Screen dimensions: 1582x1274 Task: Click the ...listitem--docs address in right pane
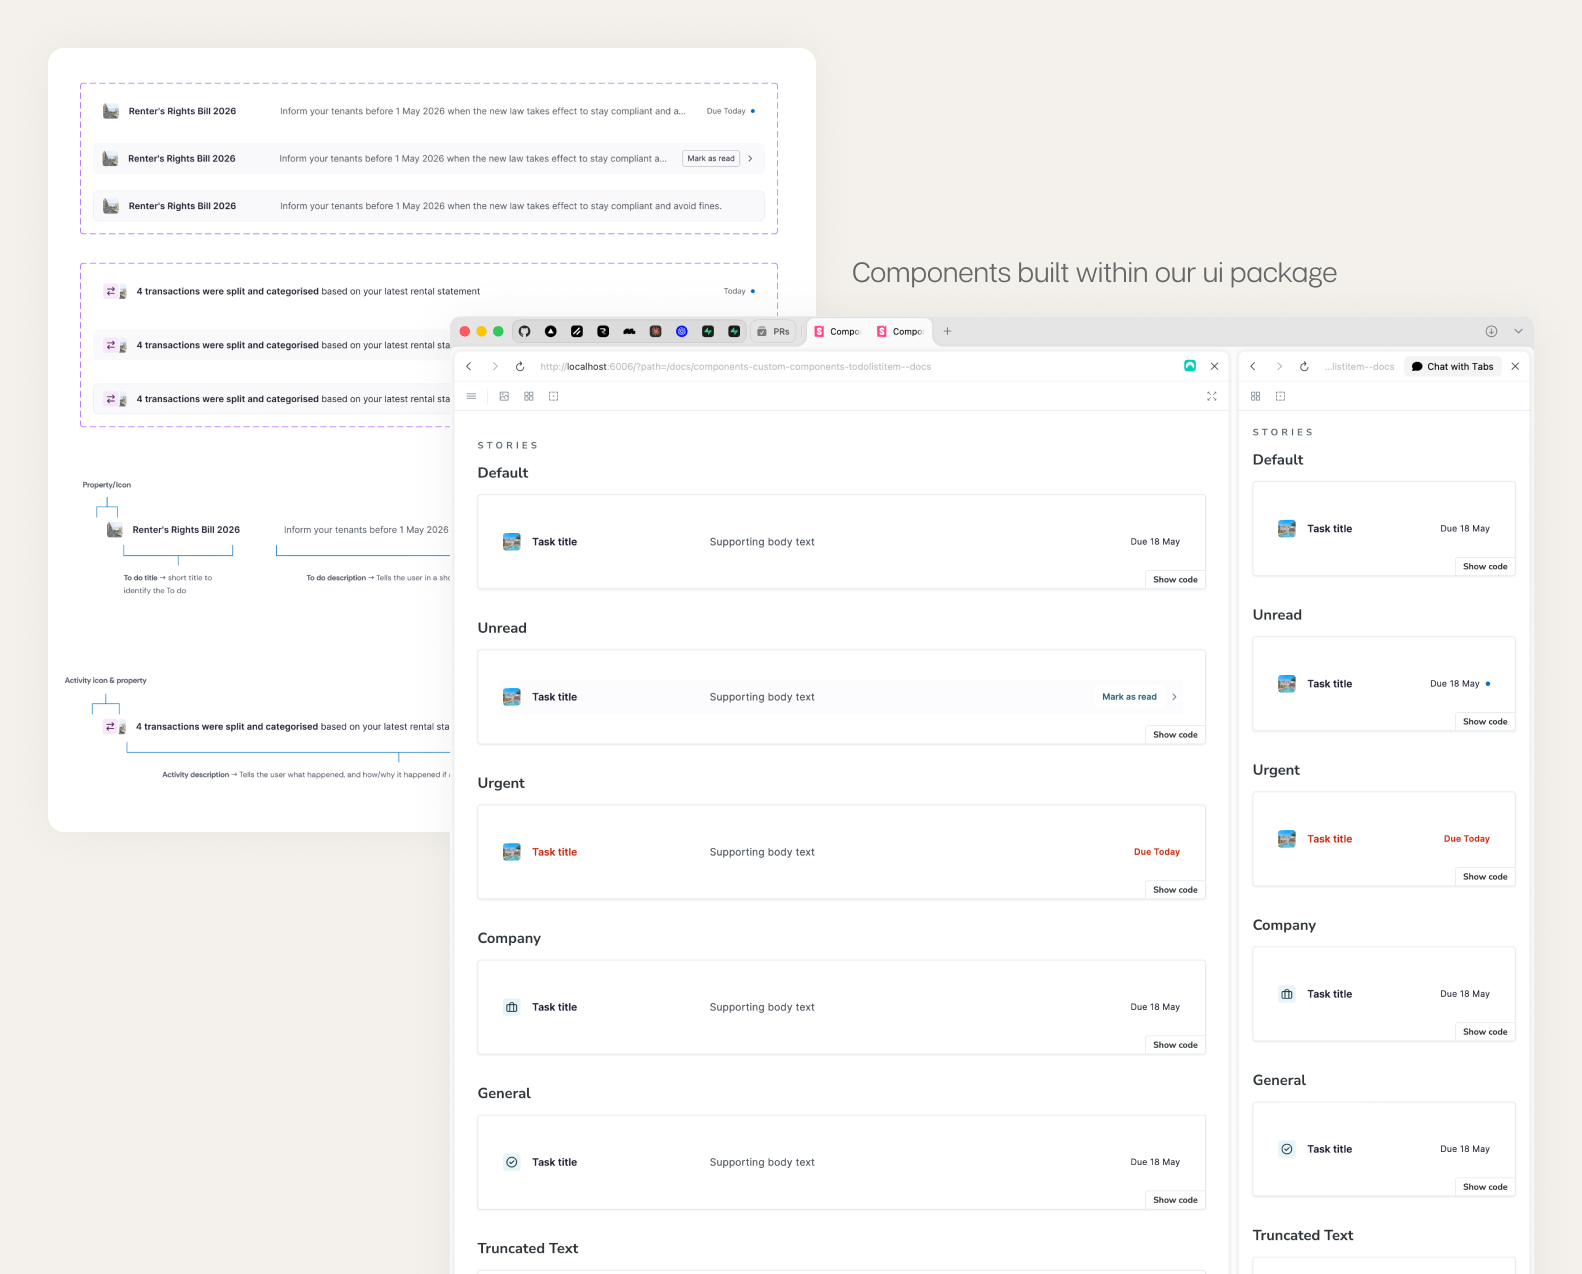tap(1359, 366)
